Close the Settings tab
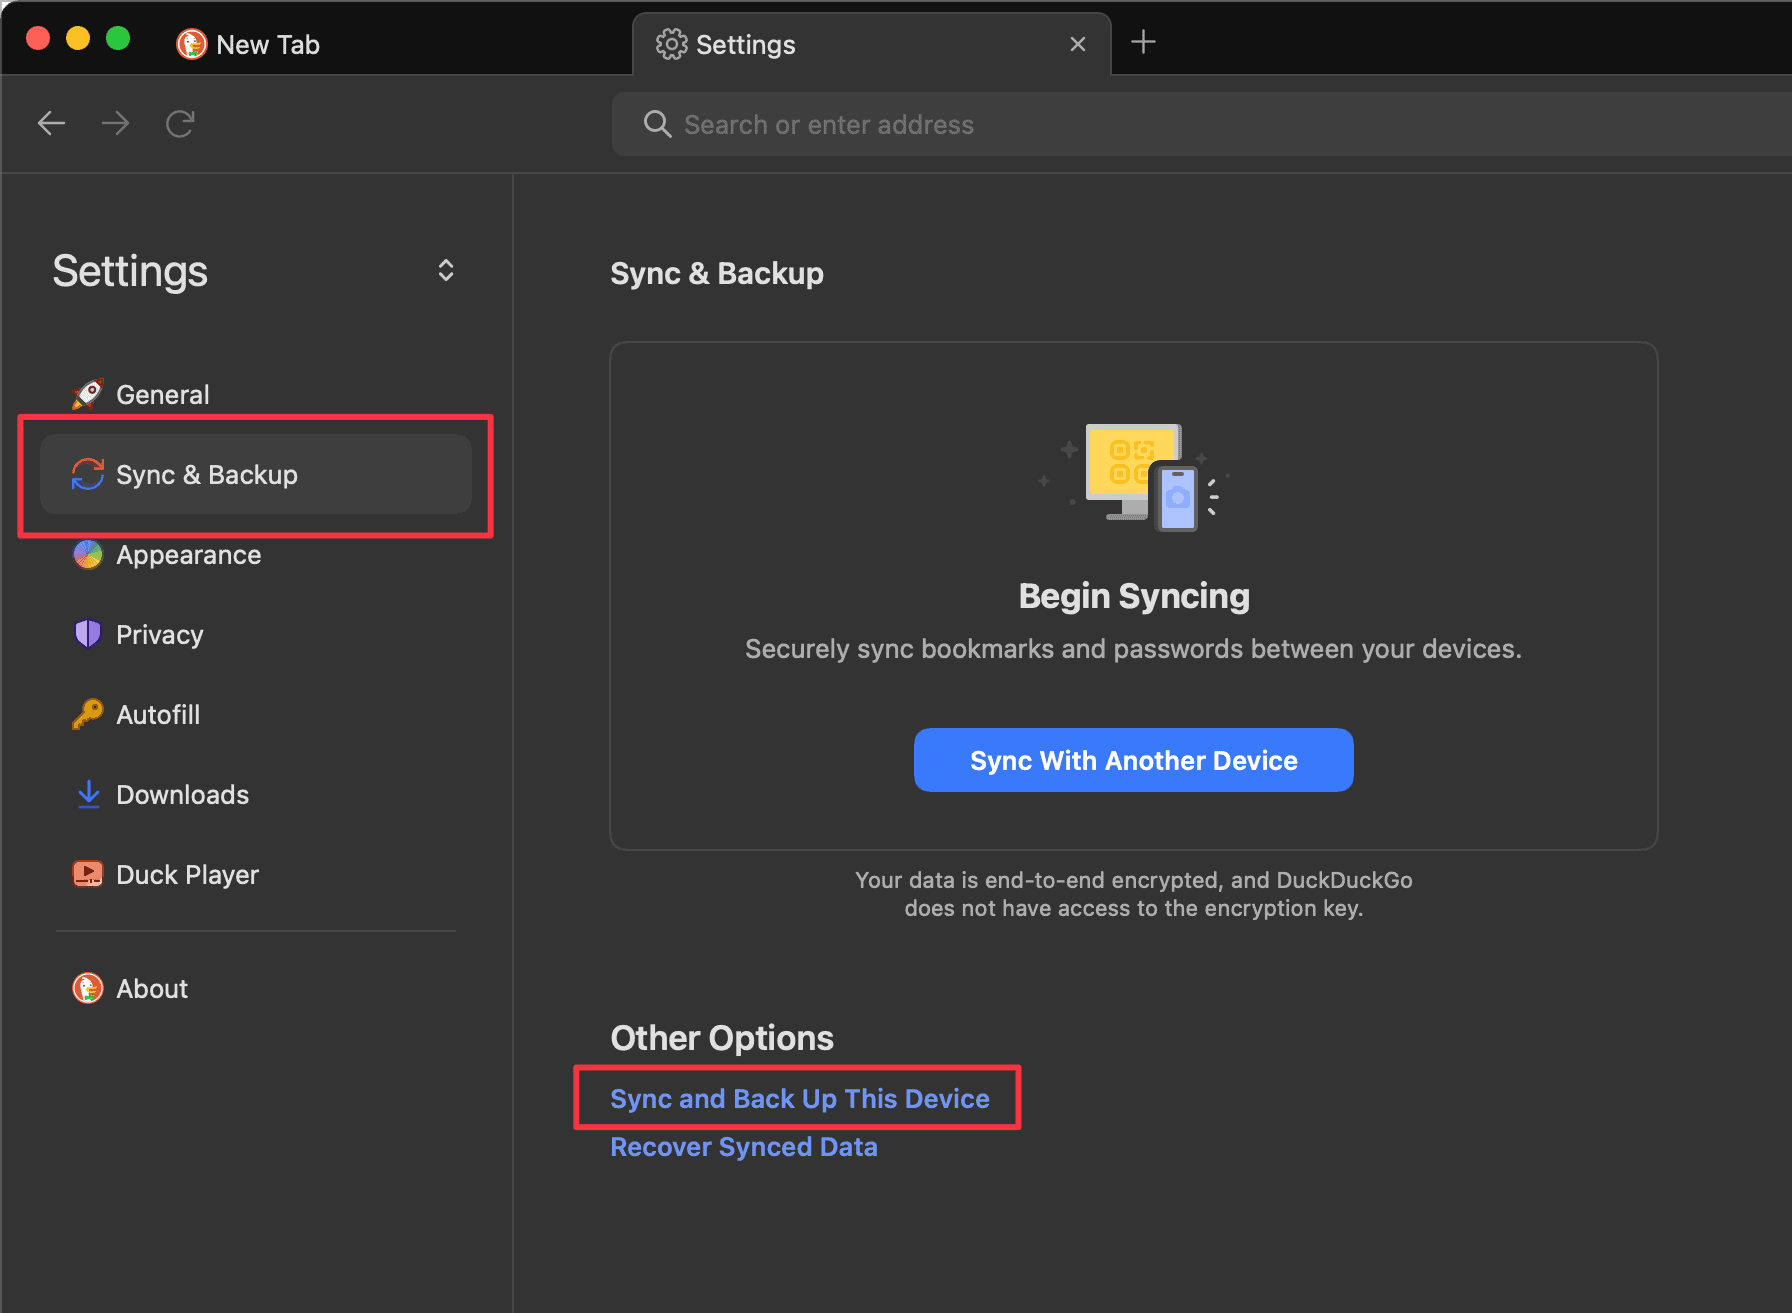Image resolution: width=1792 pixels, height=1313 pixels. click(x=1077, y=45)
